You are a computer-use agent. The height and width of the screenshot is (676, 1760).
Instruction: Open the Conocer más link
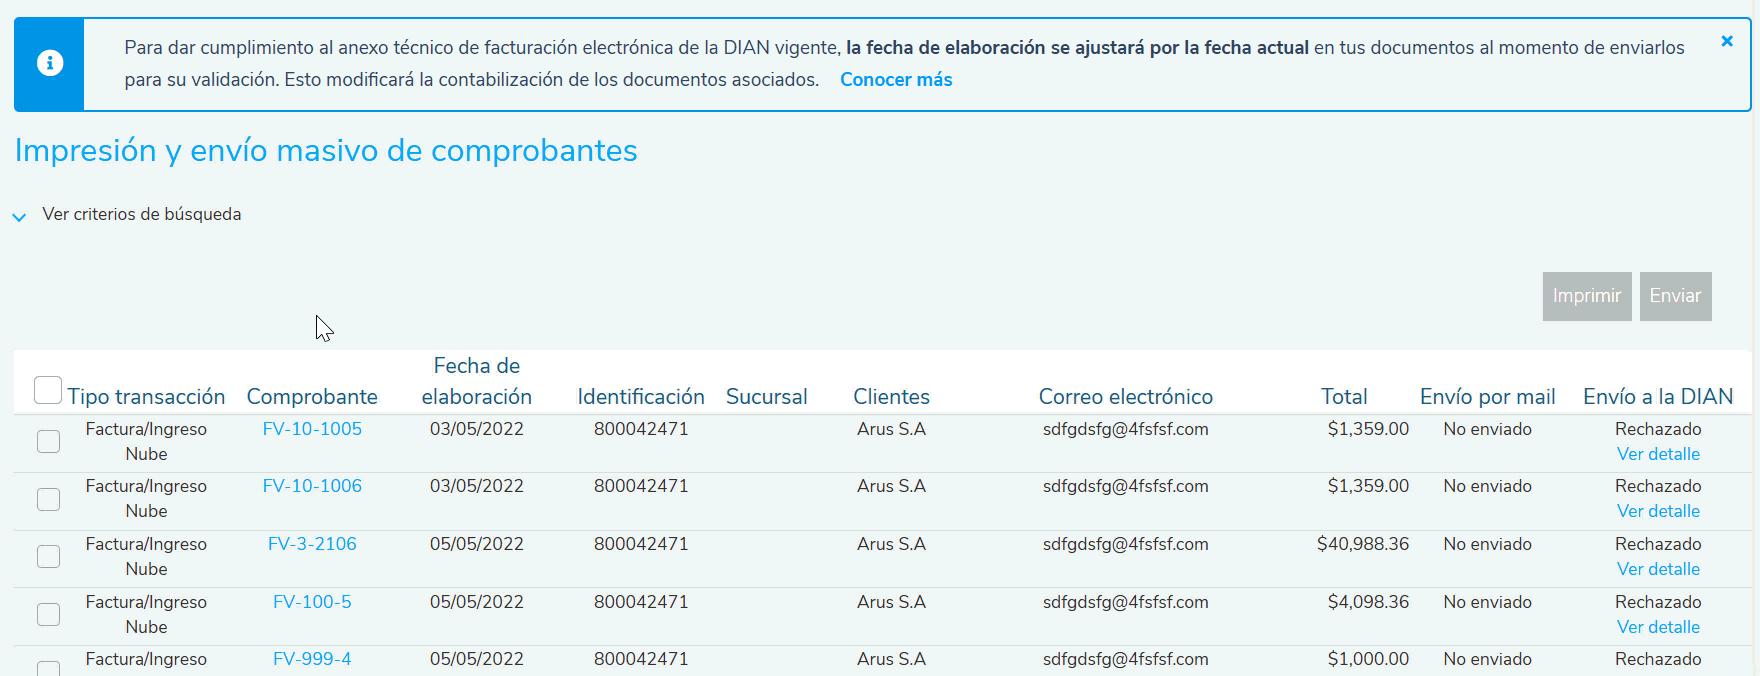tap(895, 80)
